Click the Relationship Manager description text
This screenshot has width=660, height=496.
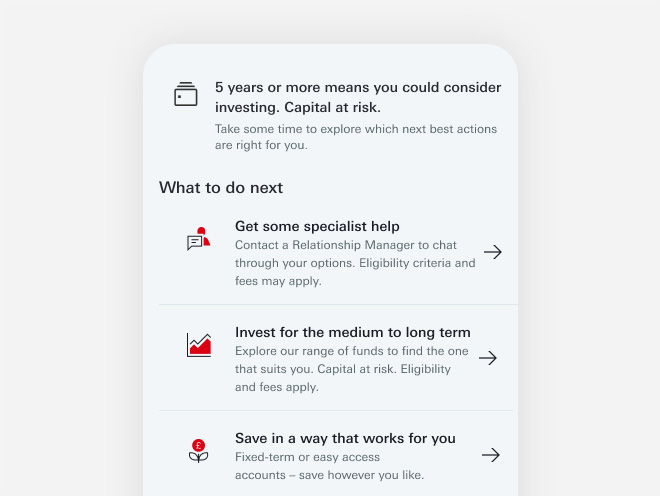[x=355, y=263]
